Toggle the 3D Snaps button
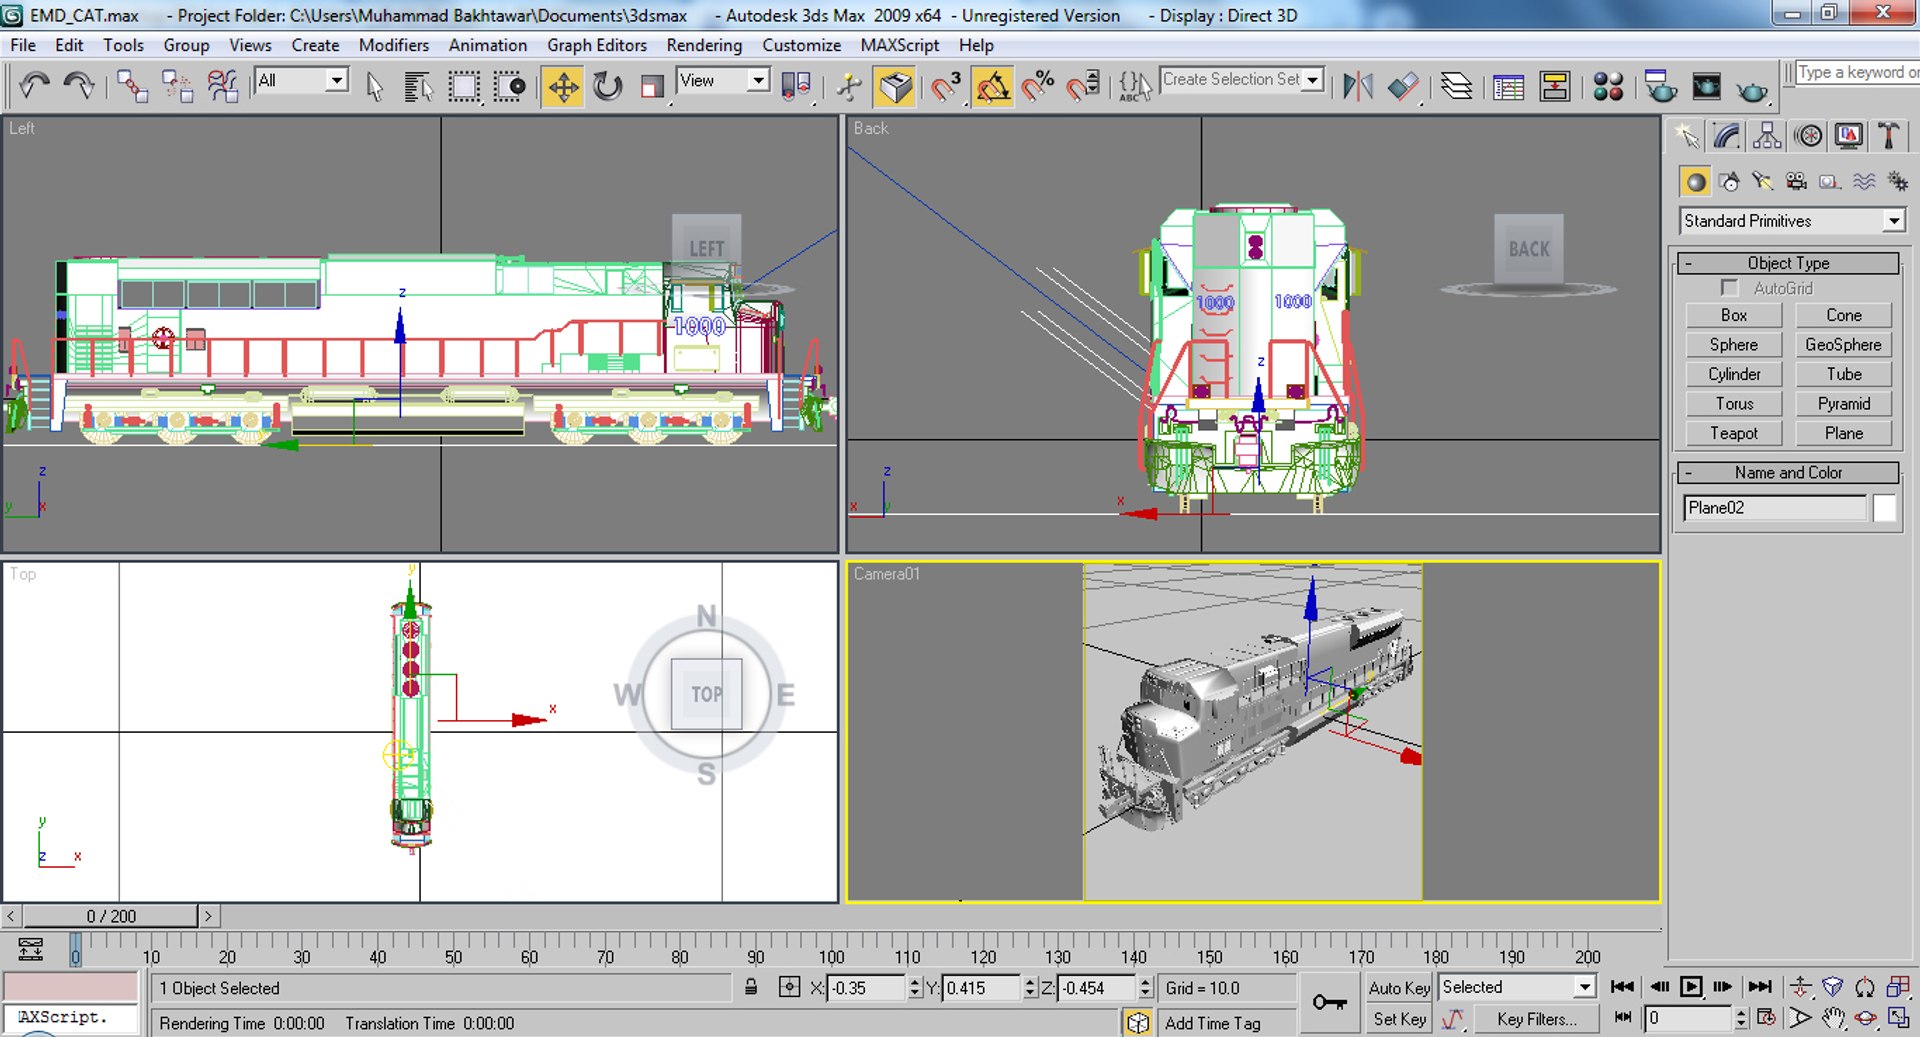Image resolution: width=1920 pixels, height=1037 pixels. tap(945, 86)
